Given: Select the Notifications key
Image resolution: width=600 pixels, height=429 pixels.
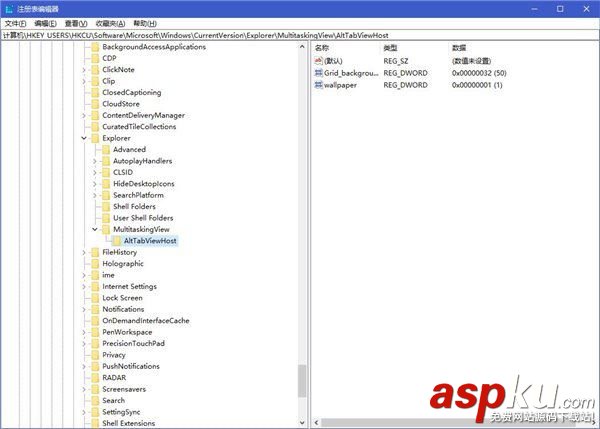Looking at the screenshot, I should [123, 309].
